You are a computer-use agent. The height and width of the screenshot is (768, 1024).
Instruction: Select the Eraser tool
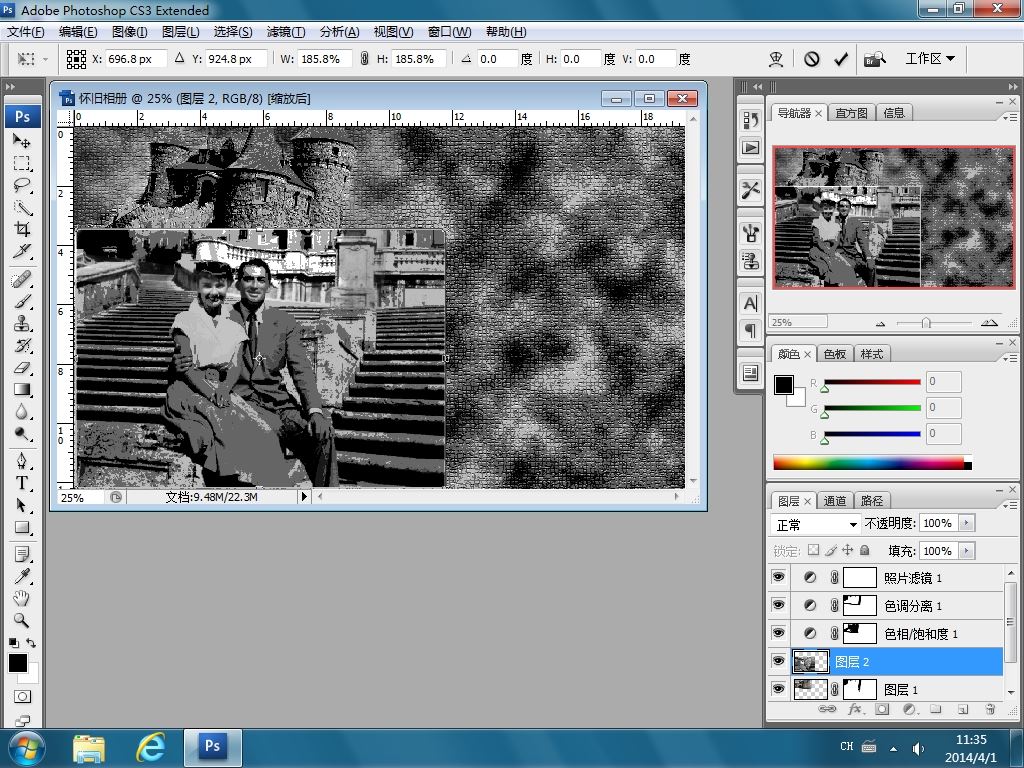21,368
